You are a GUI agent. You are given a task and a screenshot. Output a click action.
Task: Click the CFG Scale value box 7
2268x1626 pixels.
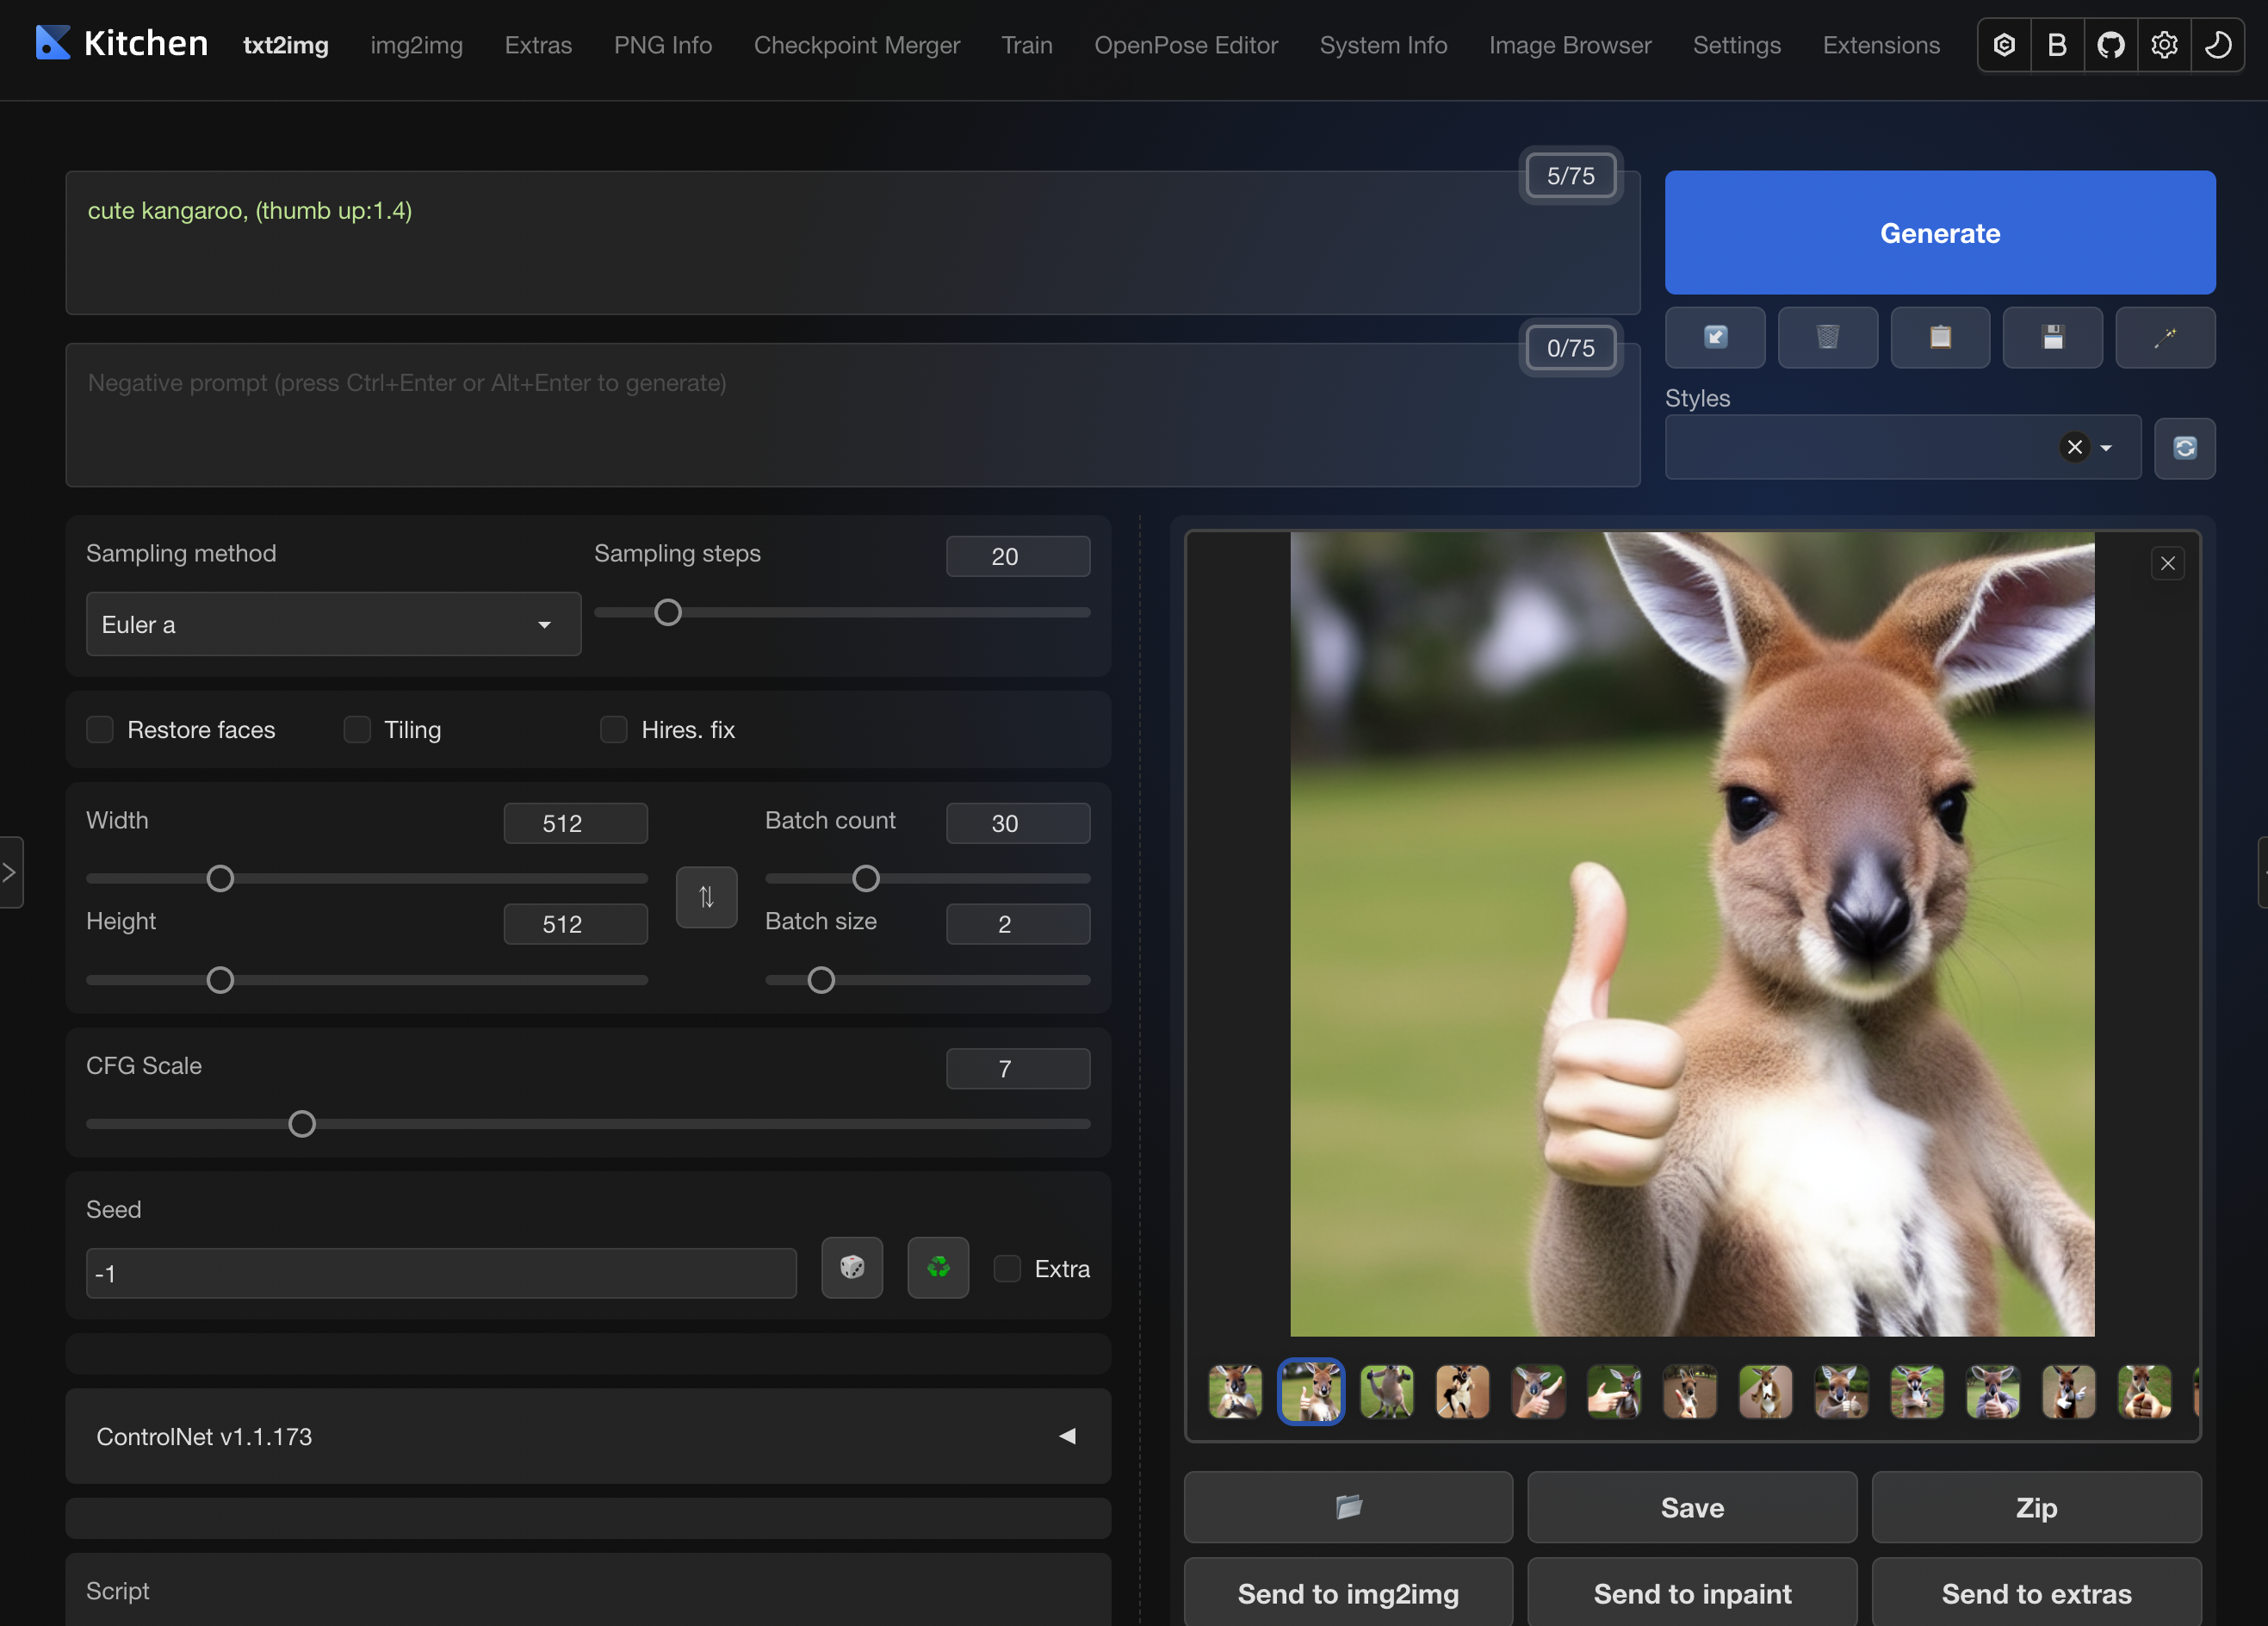(x=1018, y=1069)
